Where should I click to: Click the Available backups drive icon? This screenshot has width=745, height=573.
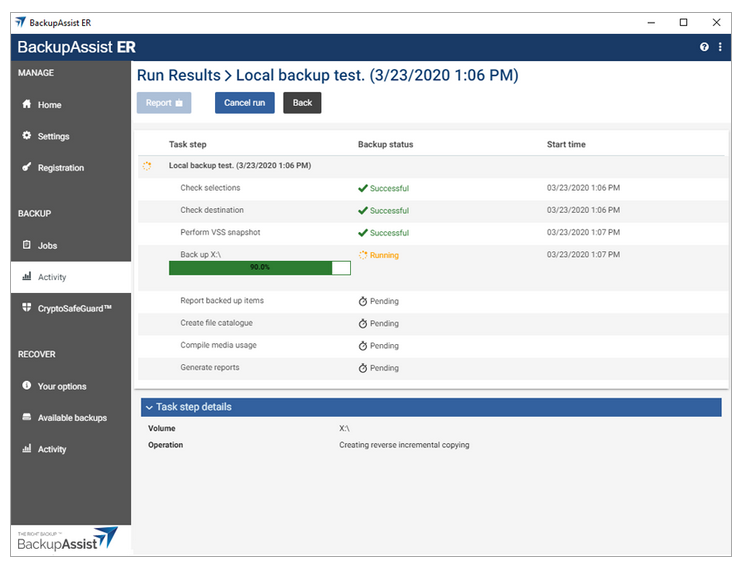[27, 417]
